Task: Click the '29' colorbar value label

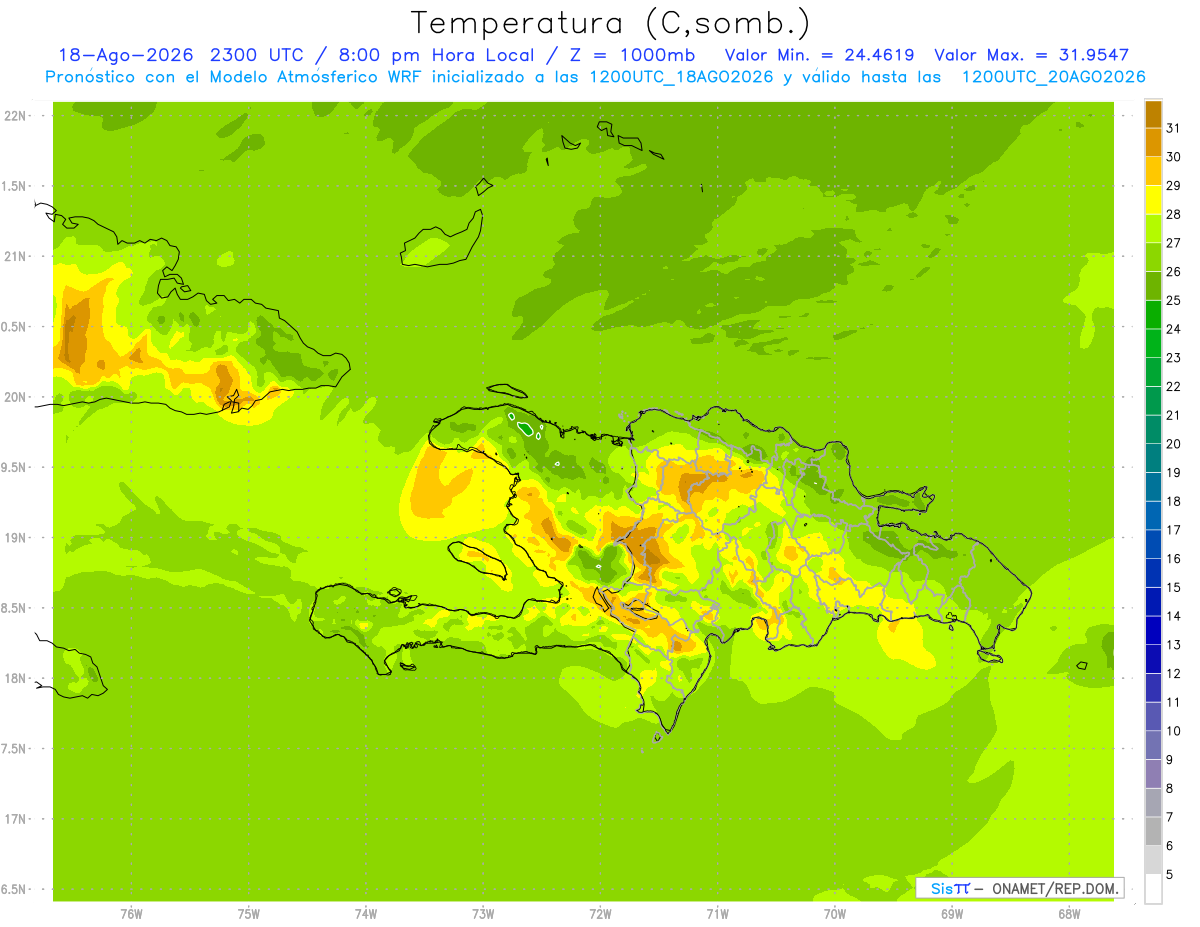Action: (x=1174, y=185)
